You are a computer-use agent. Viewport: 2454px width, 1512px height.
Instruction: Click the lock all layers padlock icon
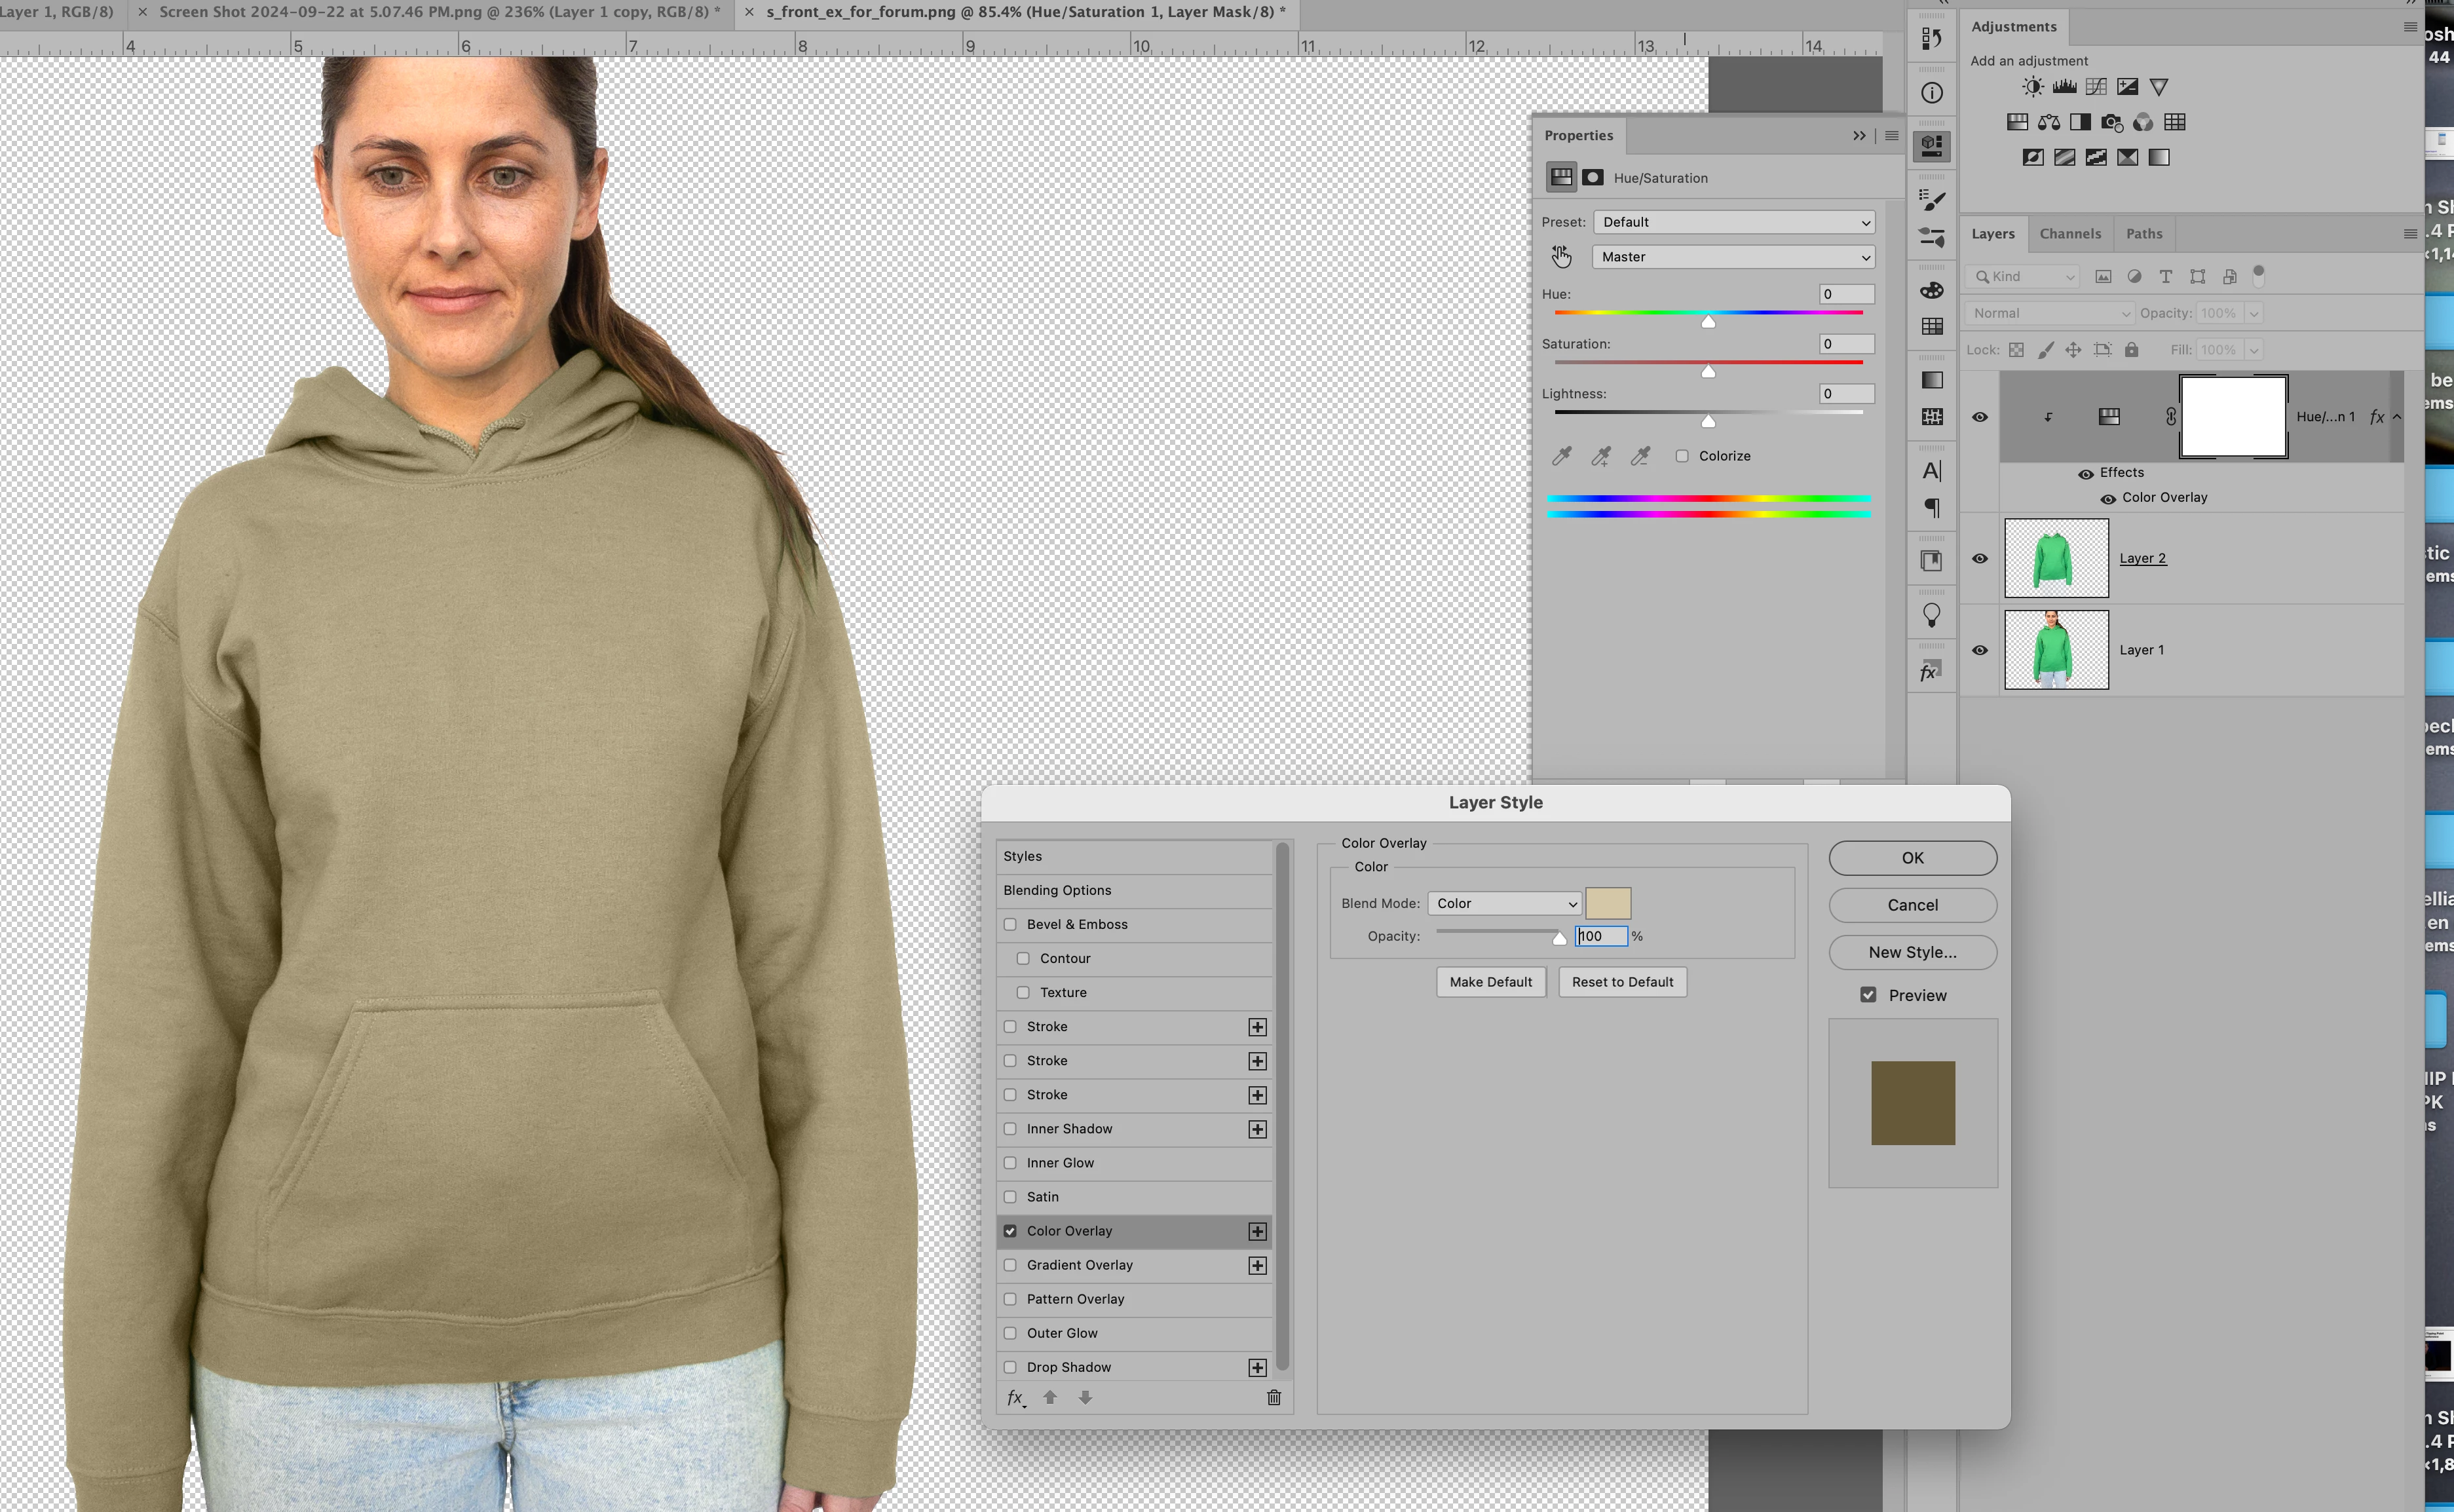(x=2131, y=350)
